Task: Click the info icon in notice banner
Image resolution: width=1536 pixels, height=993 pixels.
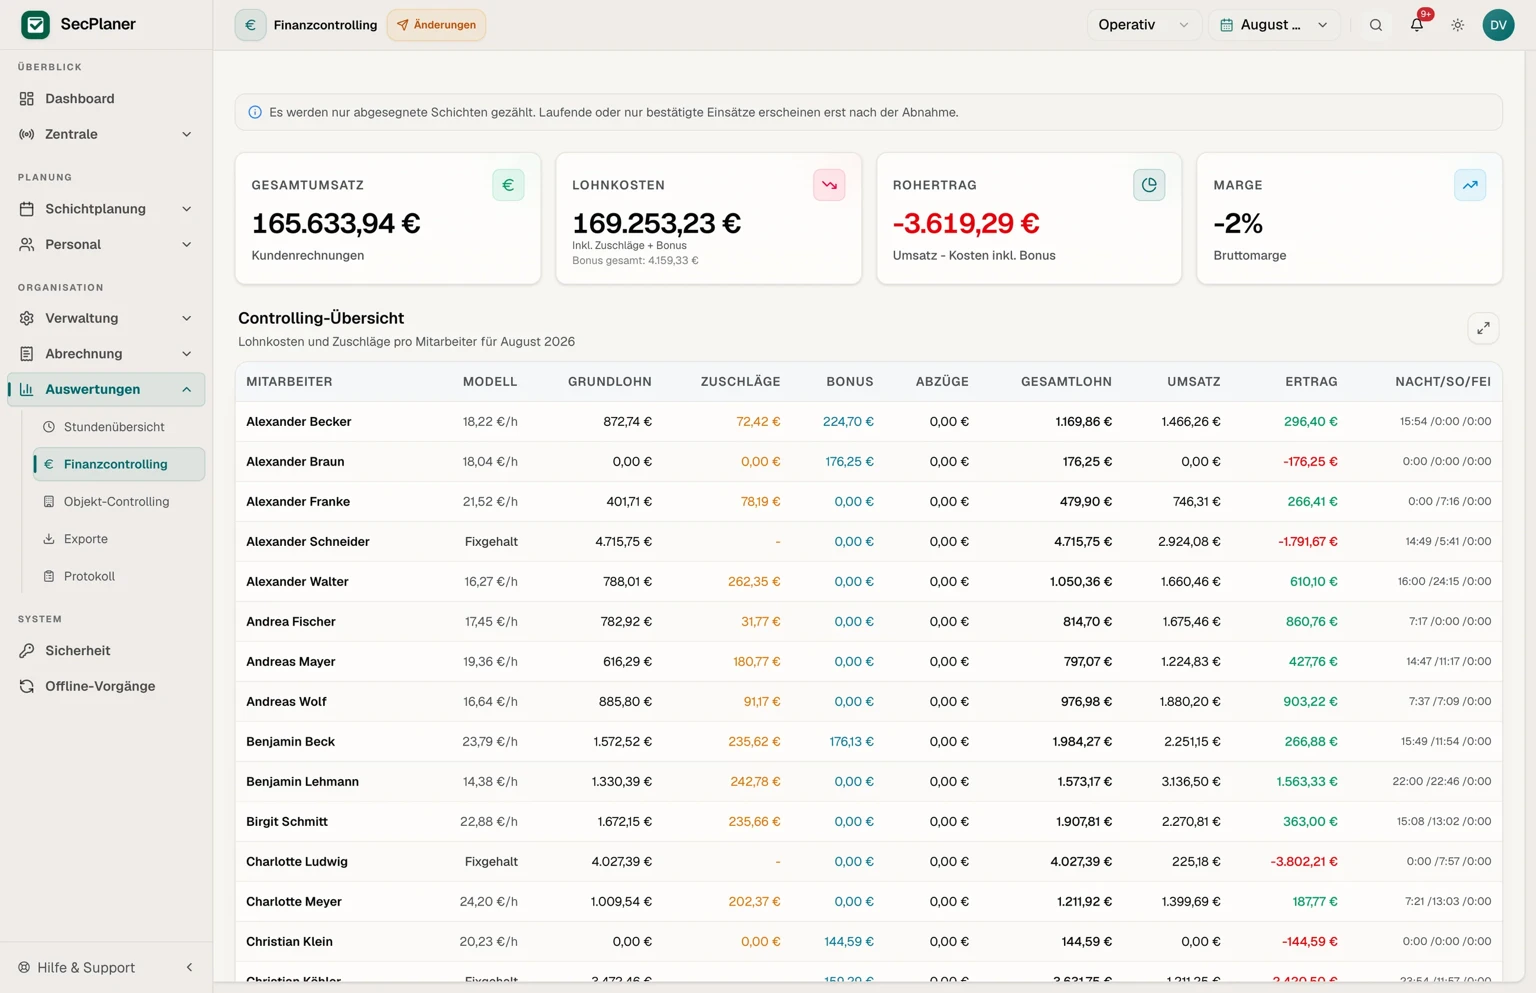Action: tap(255, 112)
